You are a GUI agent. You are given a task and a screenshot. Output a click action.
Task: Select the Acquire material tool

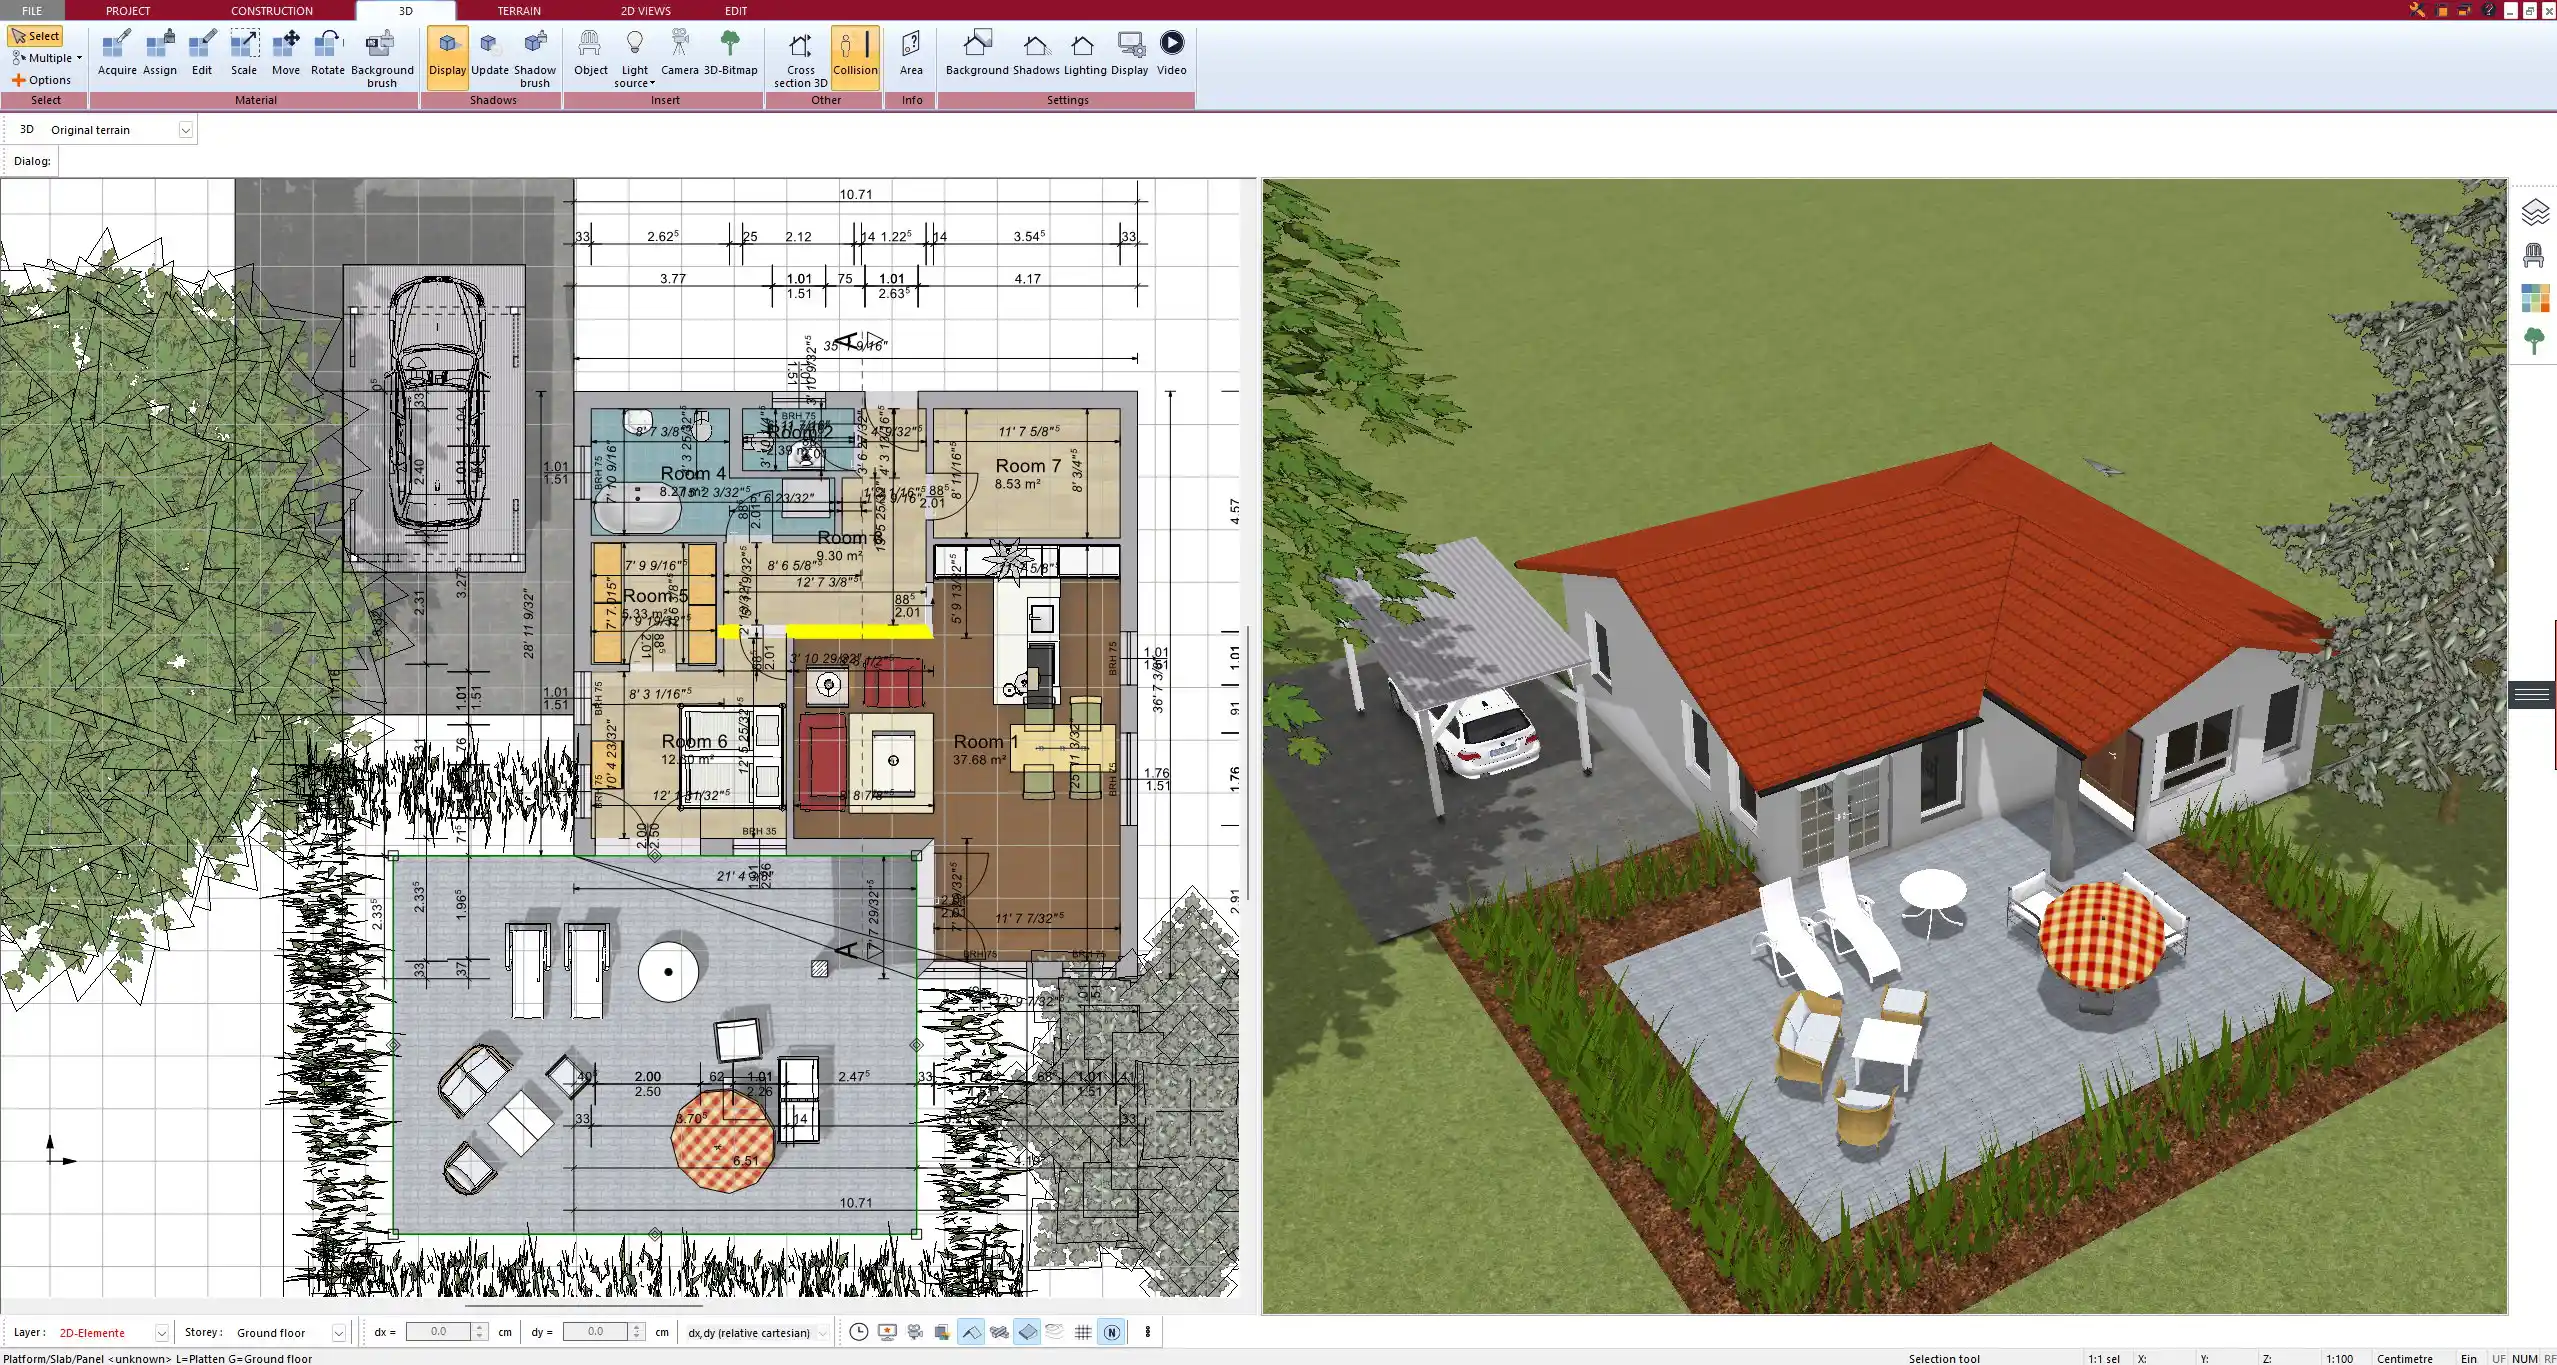pos(117,50)
